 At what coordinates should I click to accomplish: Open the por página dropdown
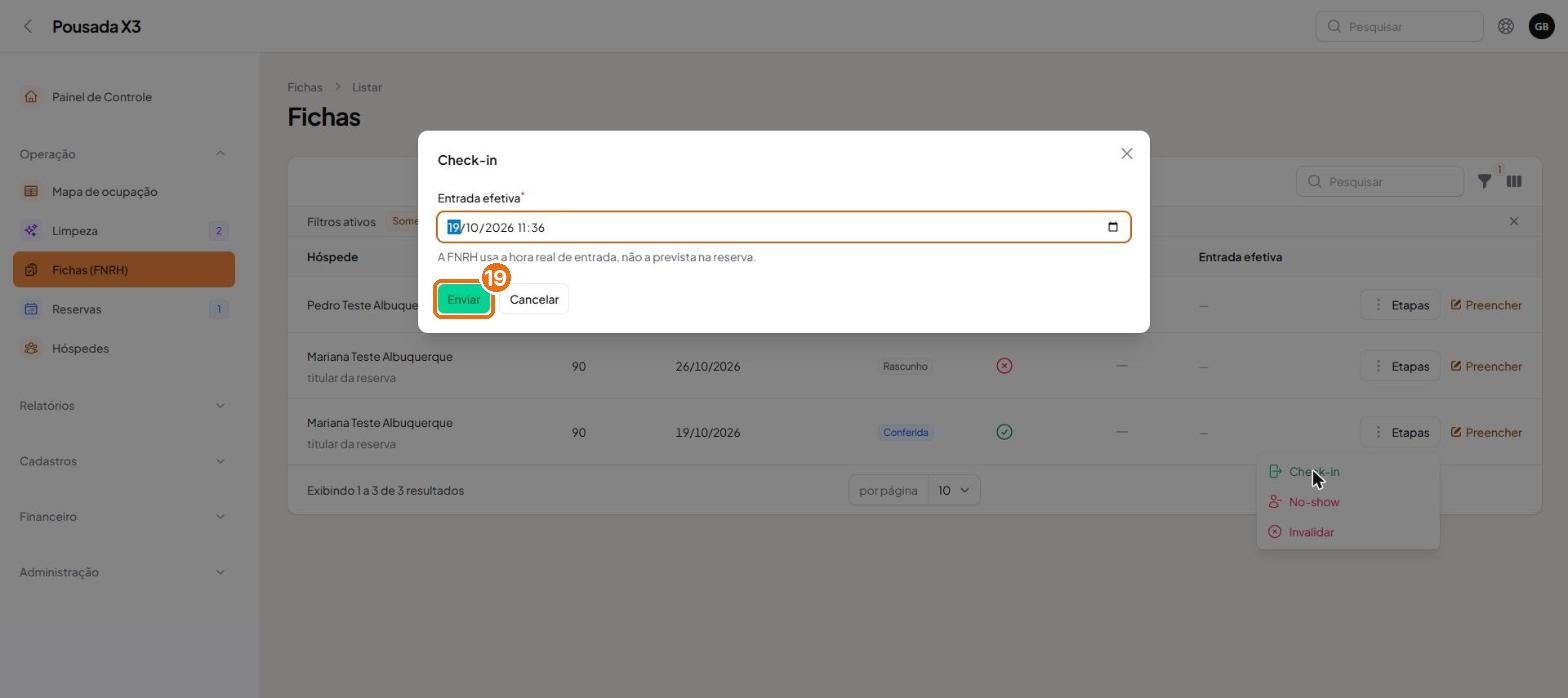(954, 491)
